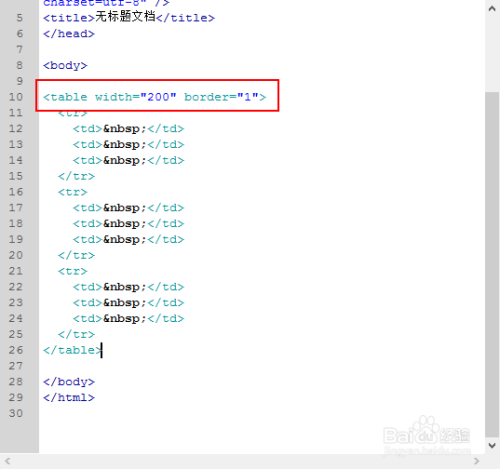Click the td cell code on line 19

pyautogui.click(x=128, y=239)
